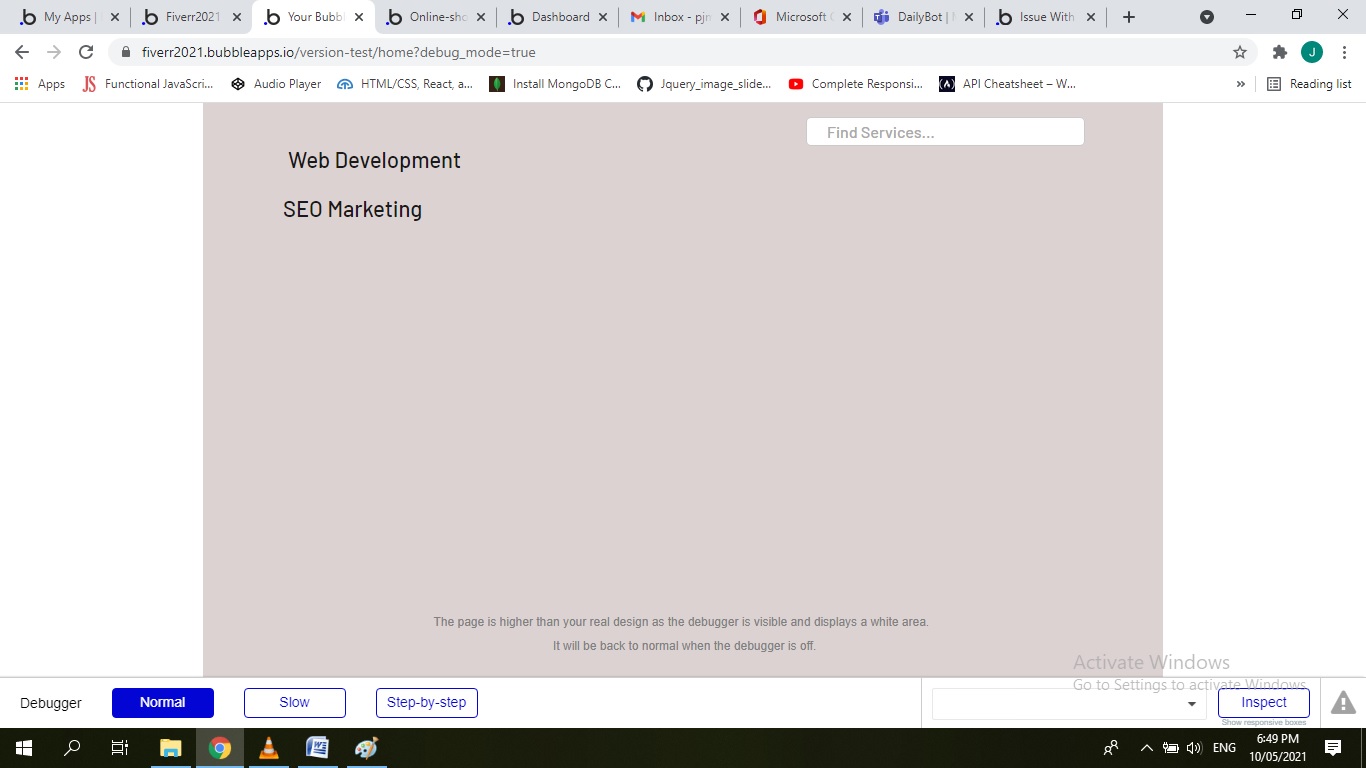Click the ENG language indicator
The height and width of the screenshot is (768, 1366).
(1224, 747)
